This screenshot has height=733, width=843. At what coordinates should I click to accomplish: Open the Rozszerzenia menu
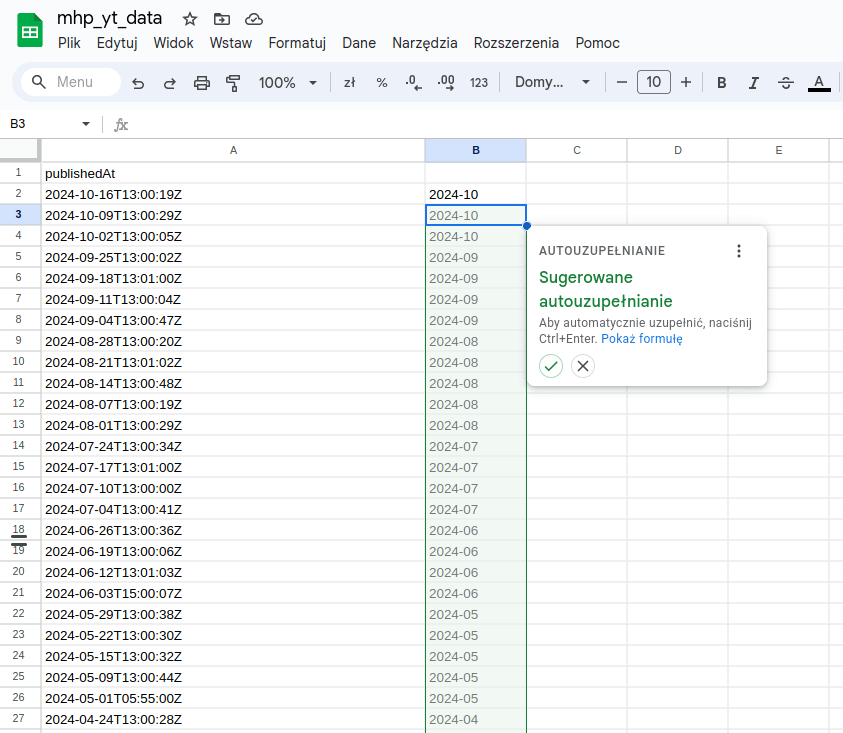(x=516, y=43)
